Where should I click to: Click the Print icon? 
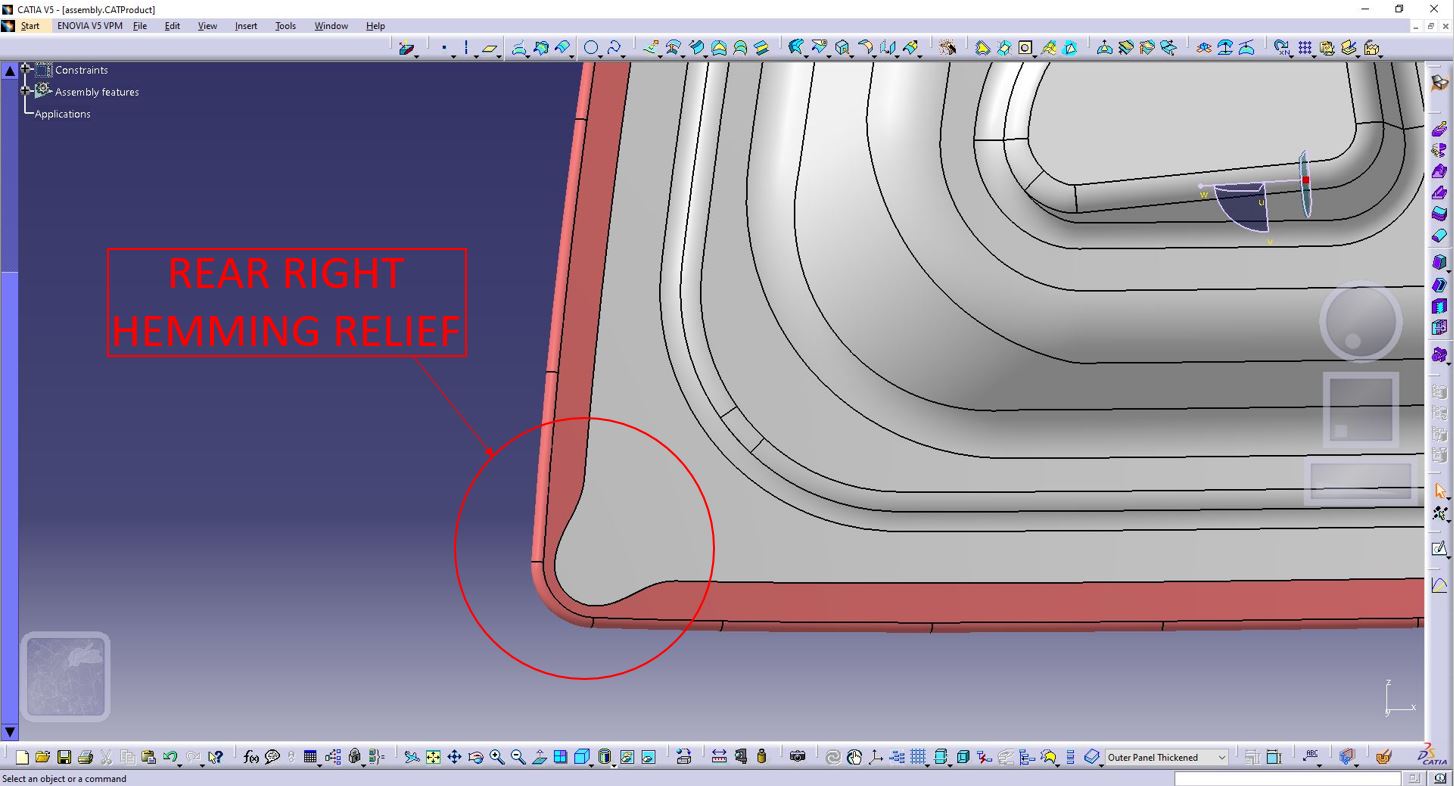click(85, 758)
